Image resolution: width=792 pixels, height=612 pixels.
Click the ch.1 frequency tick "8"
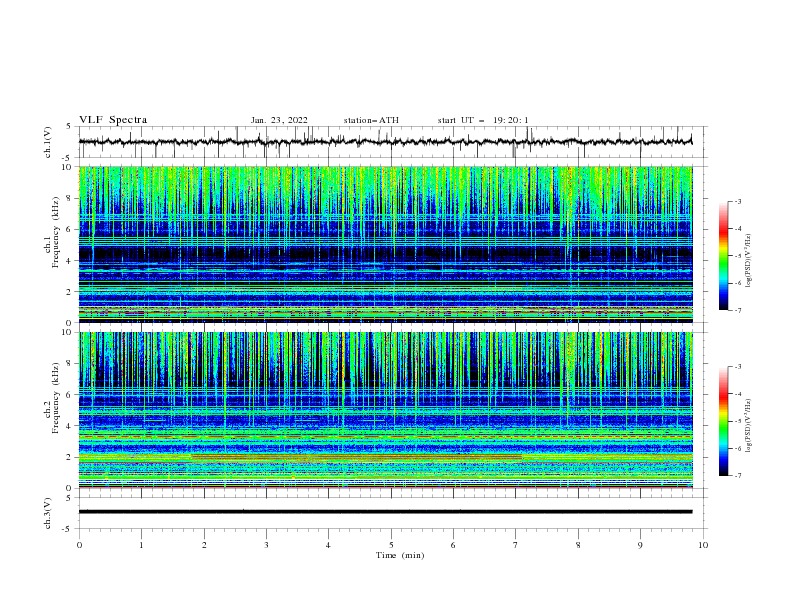70,198
